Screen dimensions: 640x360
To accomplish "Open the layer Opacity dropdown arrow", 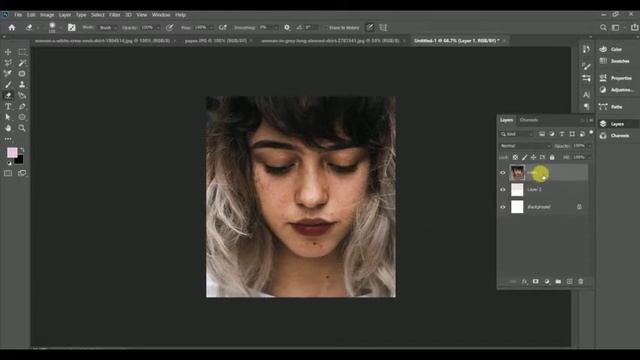I will 589,146.
